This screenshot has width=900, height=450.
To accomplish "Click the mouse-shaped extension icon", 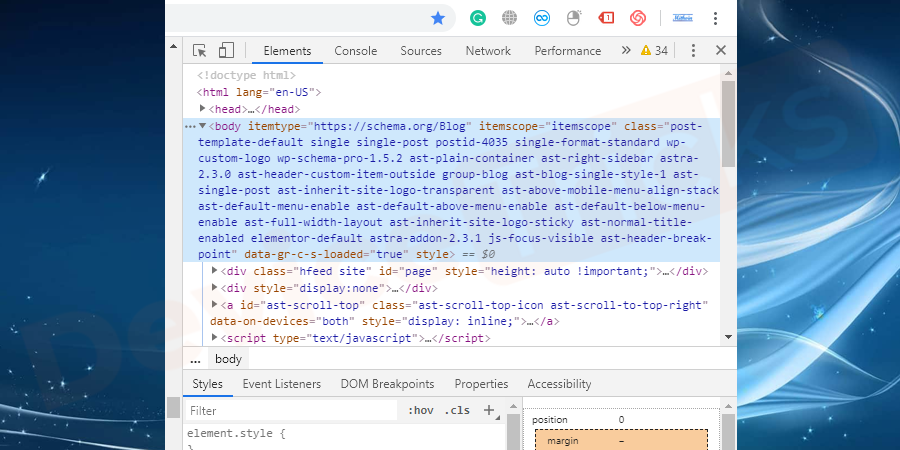I will 573,18.
